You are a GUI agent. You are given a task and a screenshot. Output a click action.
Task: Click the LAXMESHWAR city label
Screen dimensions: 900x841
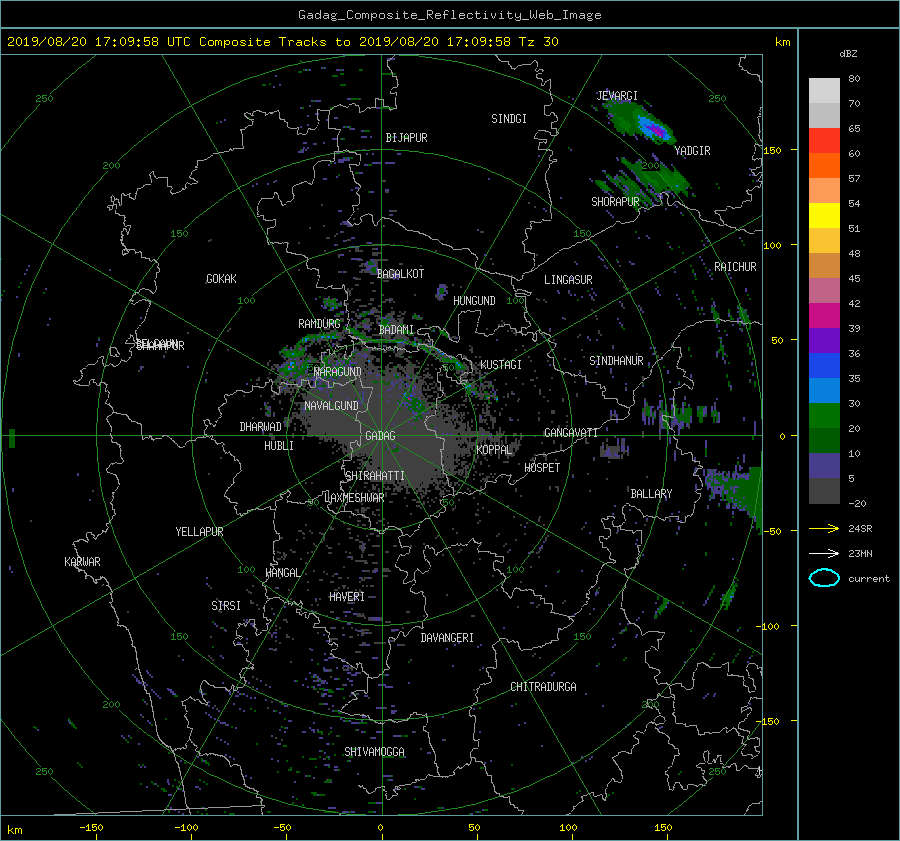pyautogui.click(x=354, y=498)
